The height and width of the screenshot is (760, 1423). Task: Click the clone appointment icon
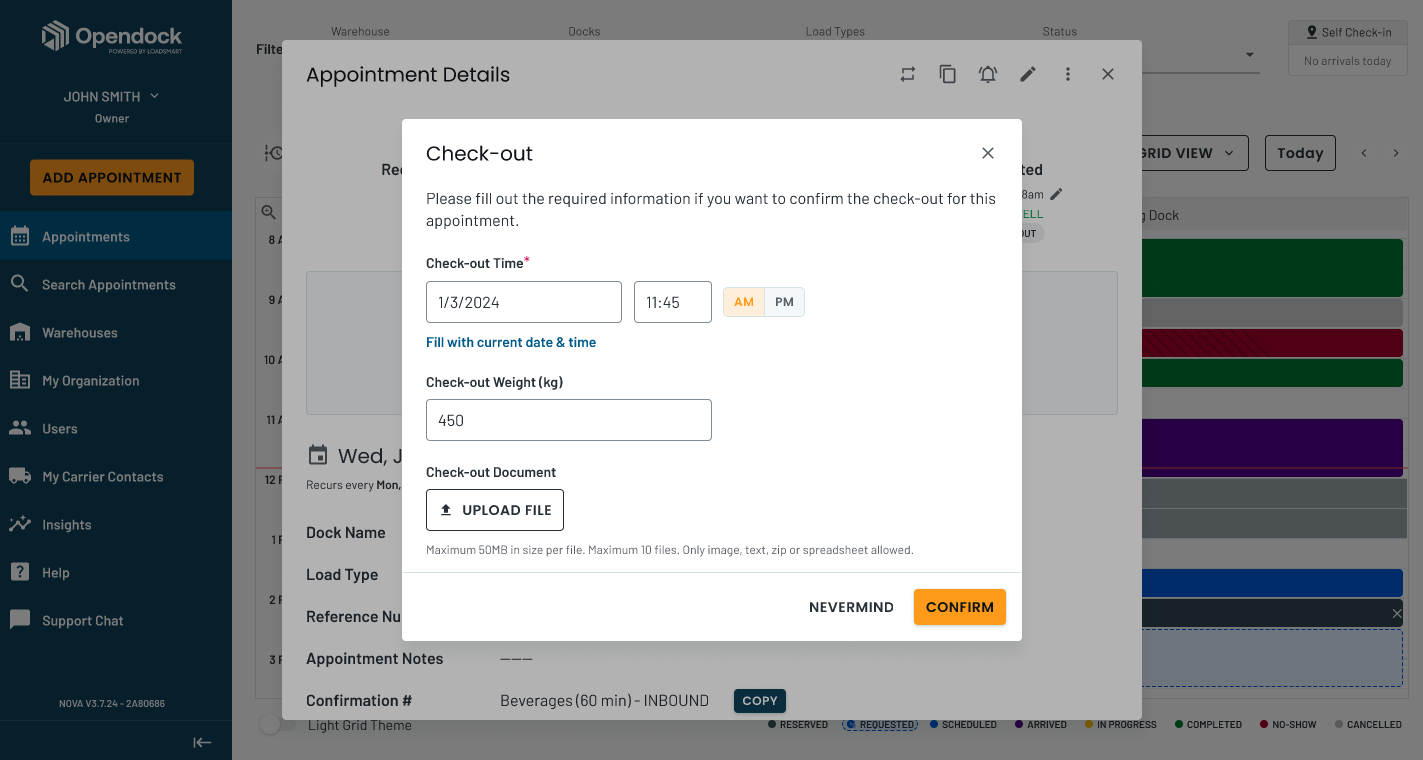click(948, 74)
